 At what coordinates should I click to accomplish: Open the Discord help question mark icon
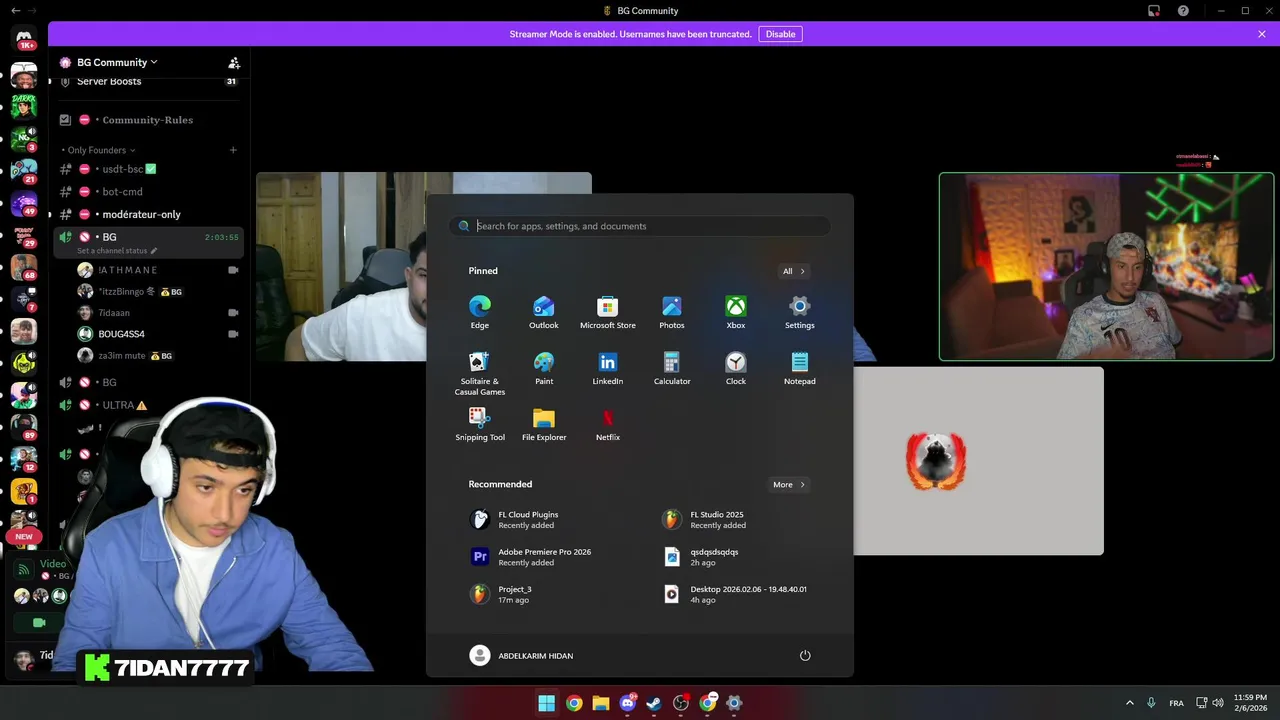1183,11
